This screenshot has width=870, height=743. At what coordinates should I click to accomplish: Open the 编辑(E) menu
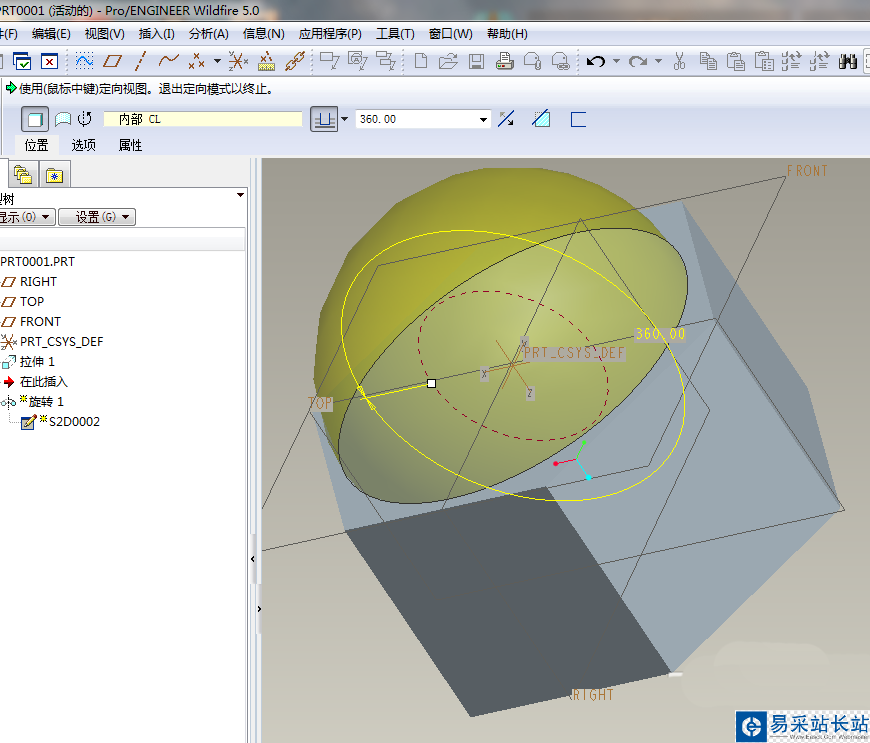click(x=51, y=34)
